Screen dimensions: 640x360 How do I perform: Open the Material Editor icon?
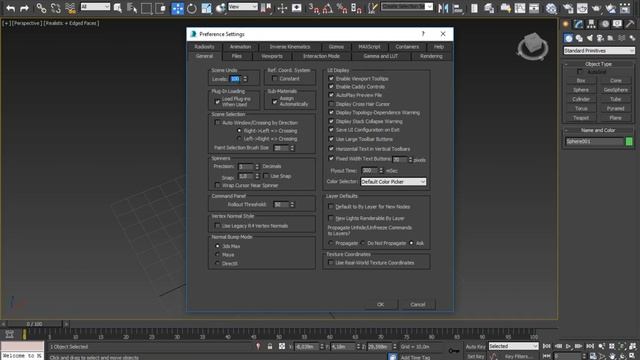click(x=551, y=8)
